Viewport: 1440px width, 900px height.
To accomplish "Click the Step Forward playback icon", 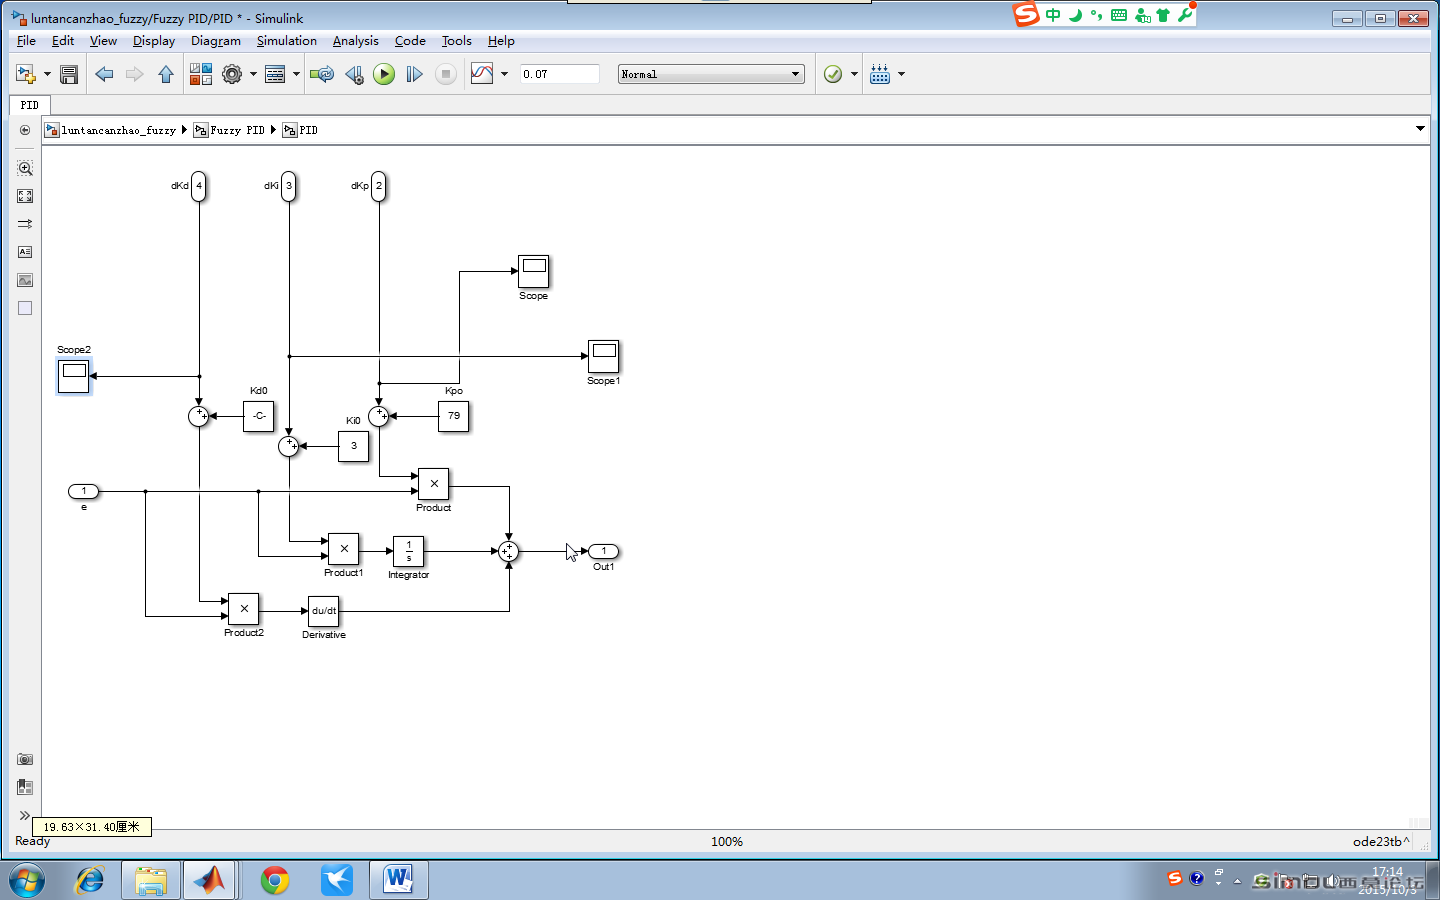I will pos(414,74).
